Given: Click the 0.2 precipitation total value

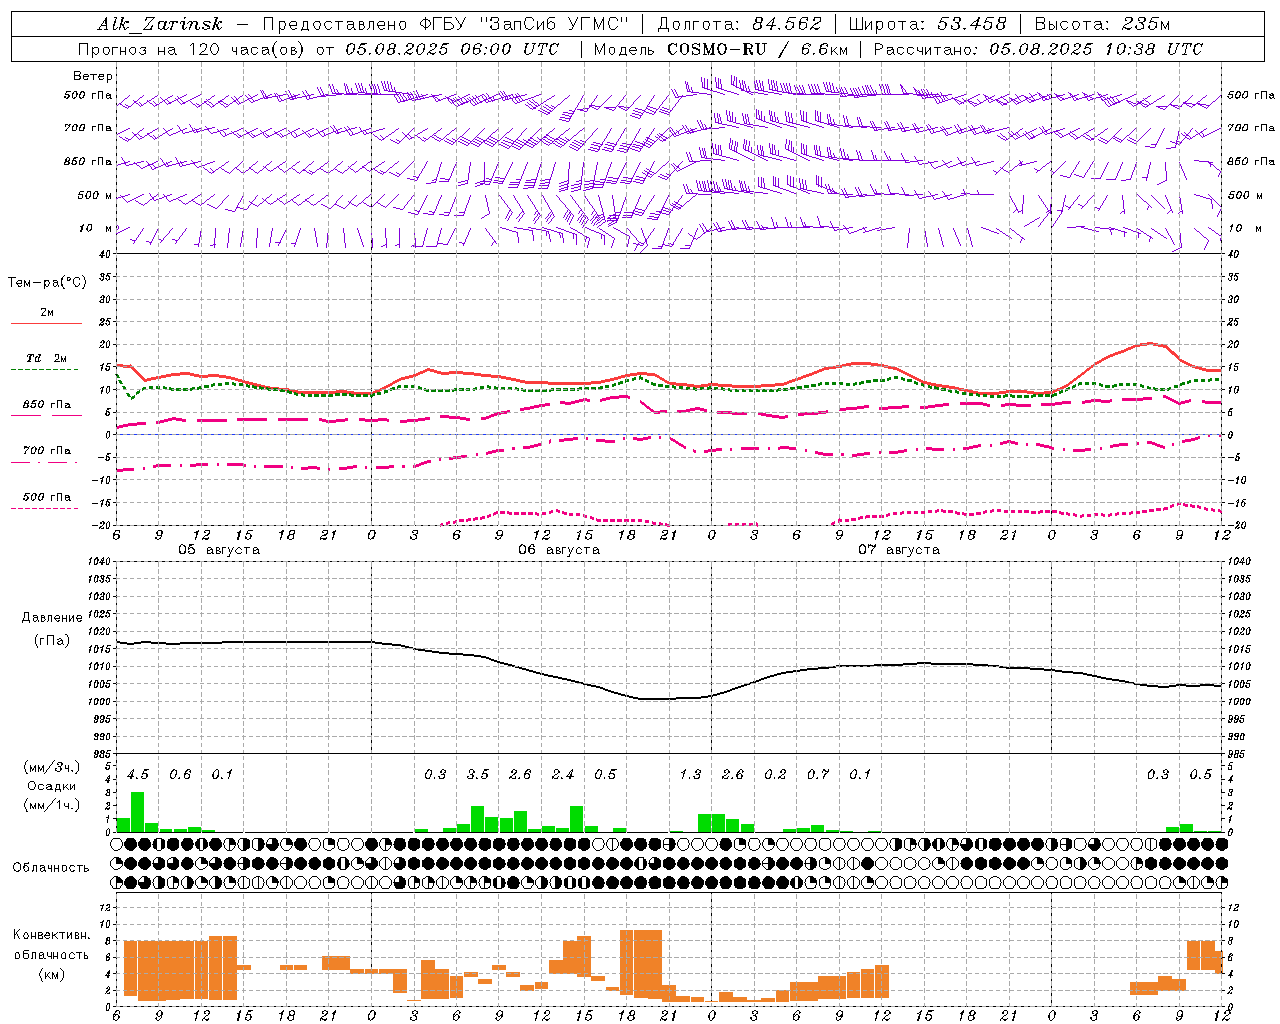Looking at the screenshot, I should pos(775,775).
